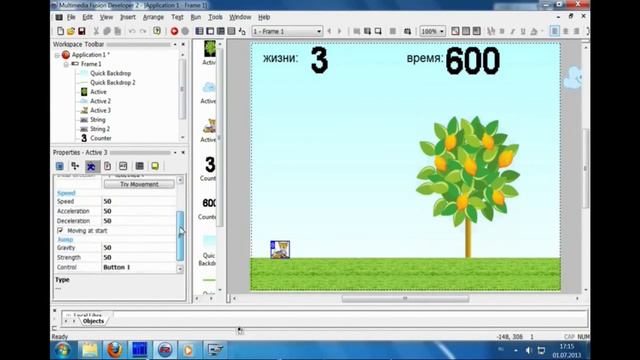640x360 pixels.
Task: Click the Undo arrow icon
Action: tap(132, 31)
